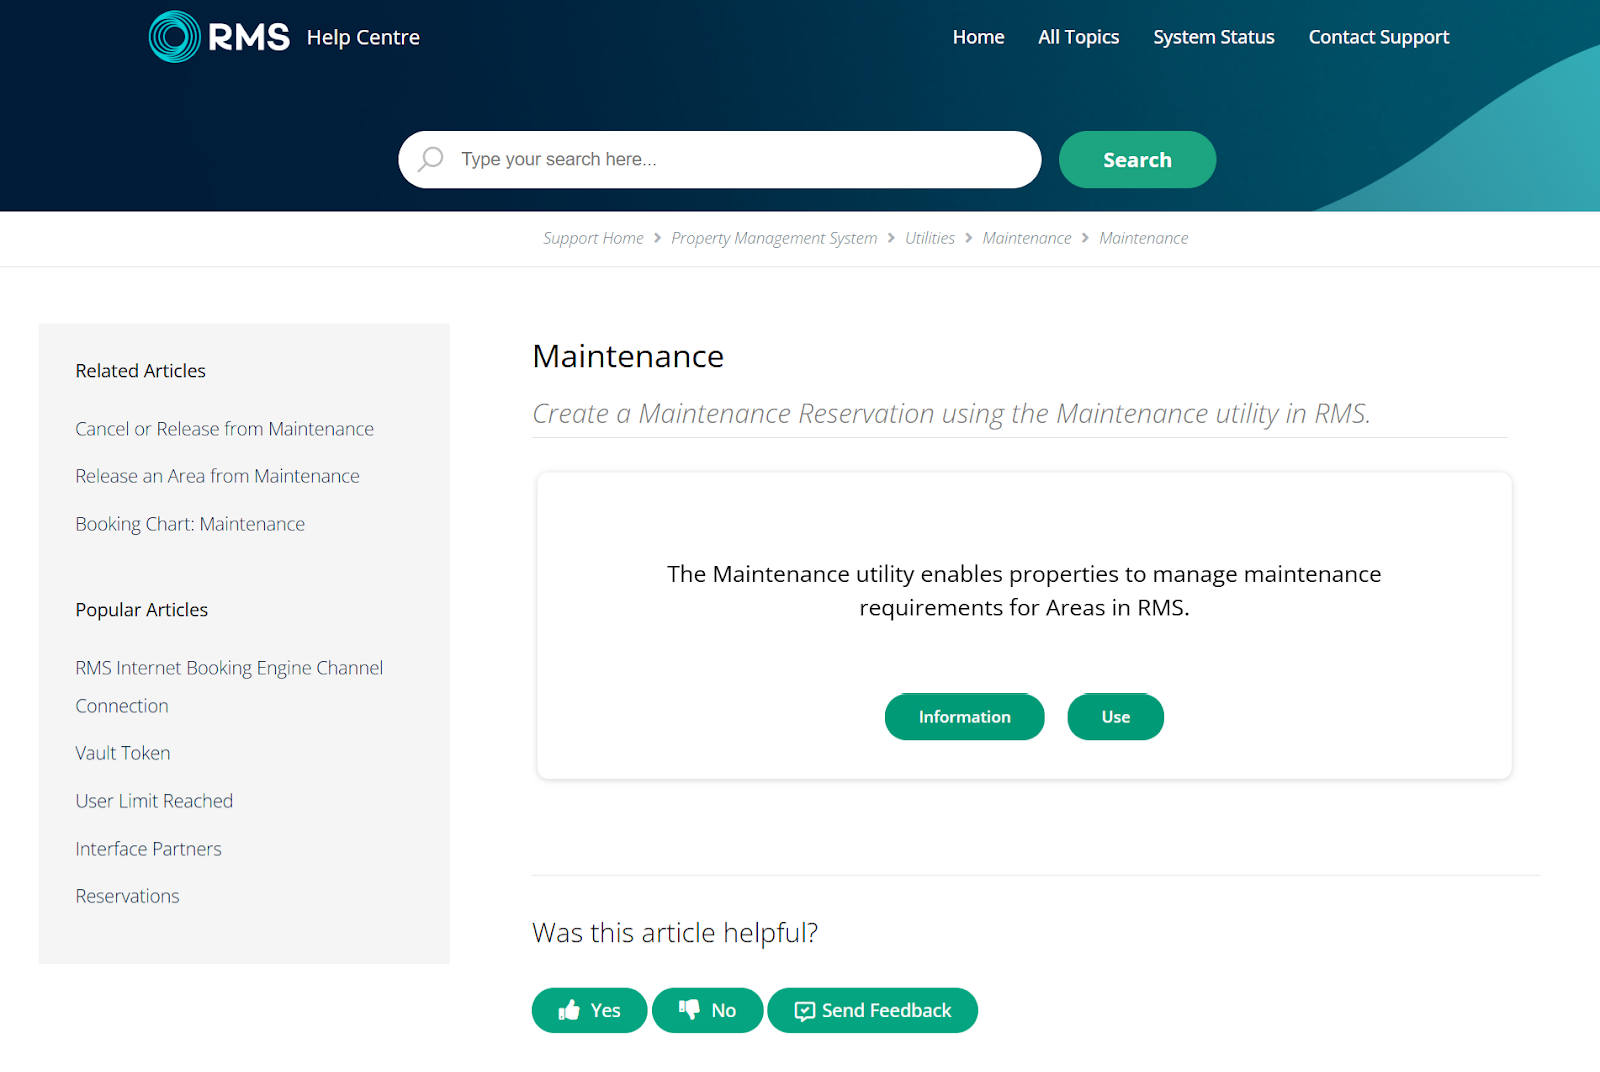Open the Use section button
This screenshot has width=1600, height=1072.
pyautogui.click(x=1115, y=717)
